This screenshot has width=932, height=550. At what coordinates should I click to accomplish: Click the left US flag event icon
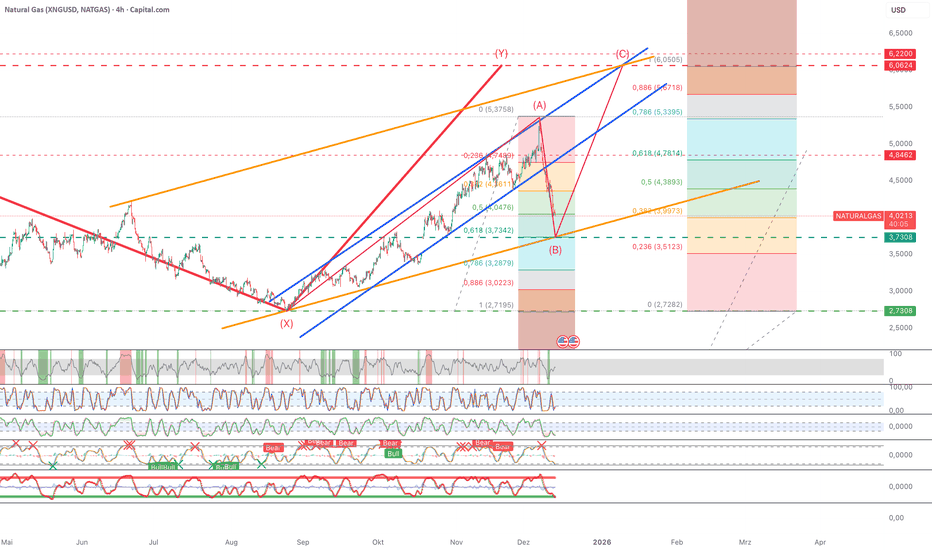click(562, 341)
